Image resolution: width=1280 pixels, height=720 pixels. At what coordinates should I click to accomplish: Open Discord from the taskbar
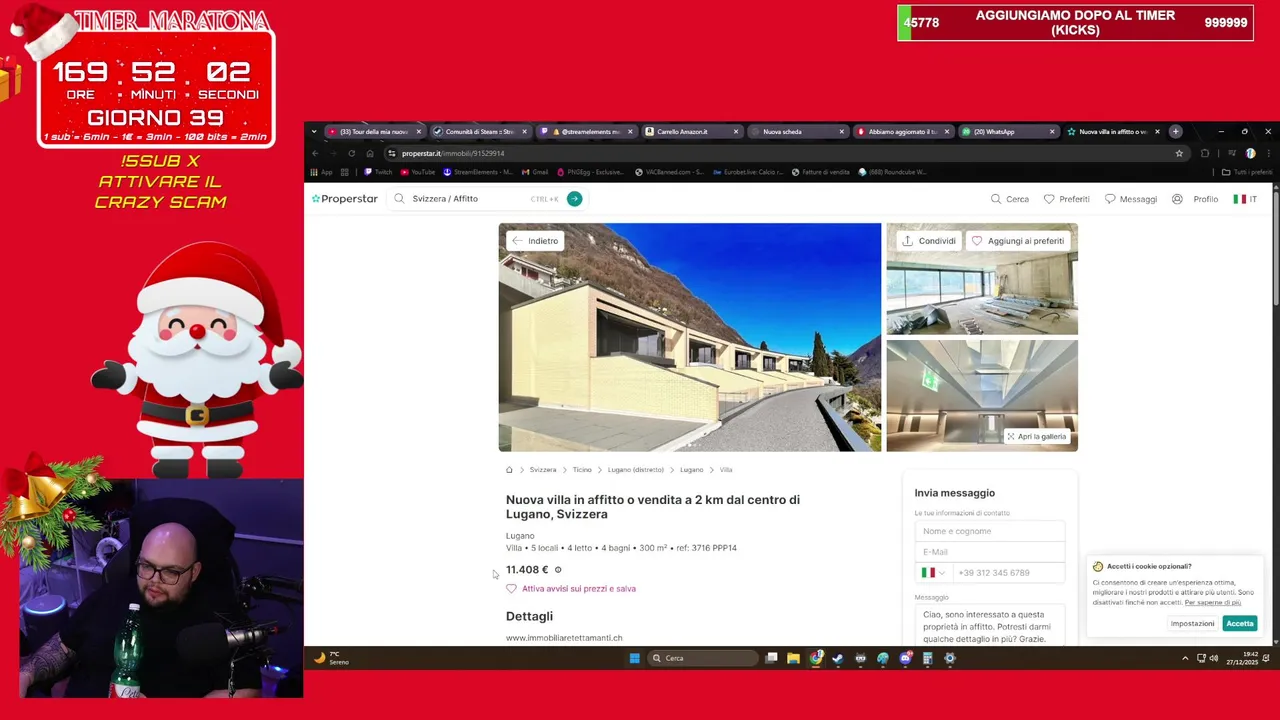pyautogui.click(x=905, y=658)
